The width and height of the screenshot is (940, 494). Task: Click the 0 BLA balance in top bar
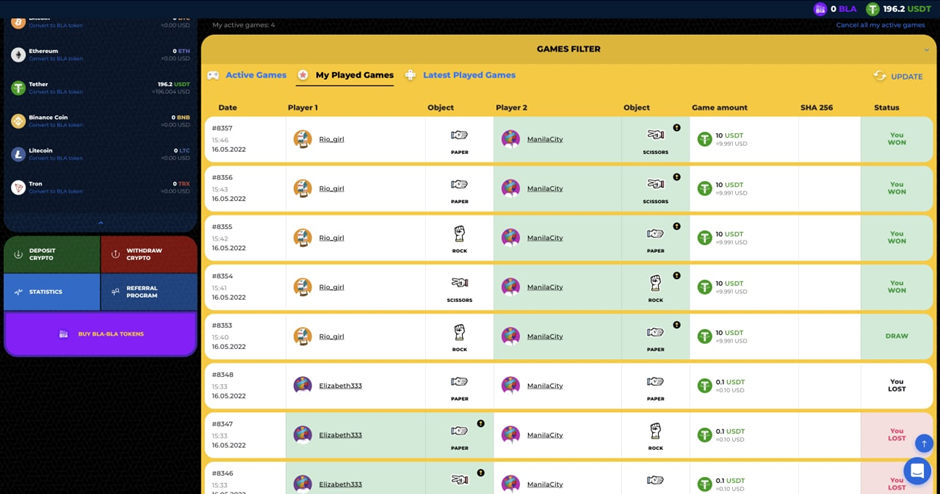tap(843, 9)
